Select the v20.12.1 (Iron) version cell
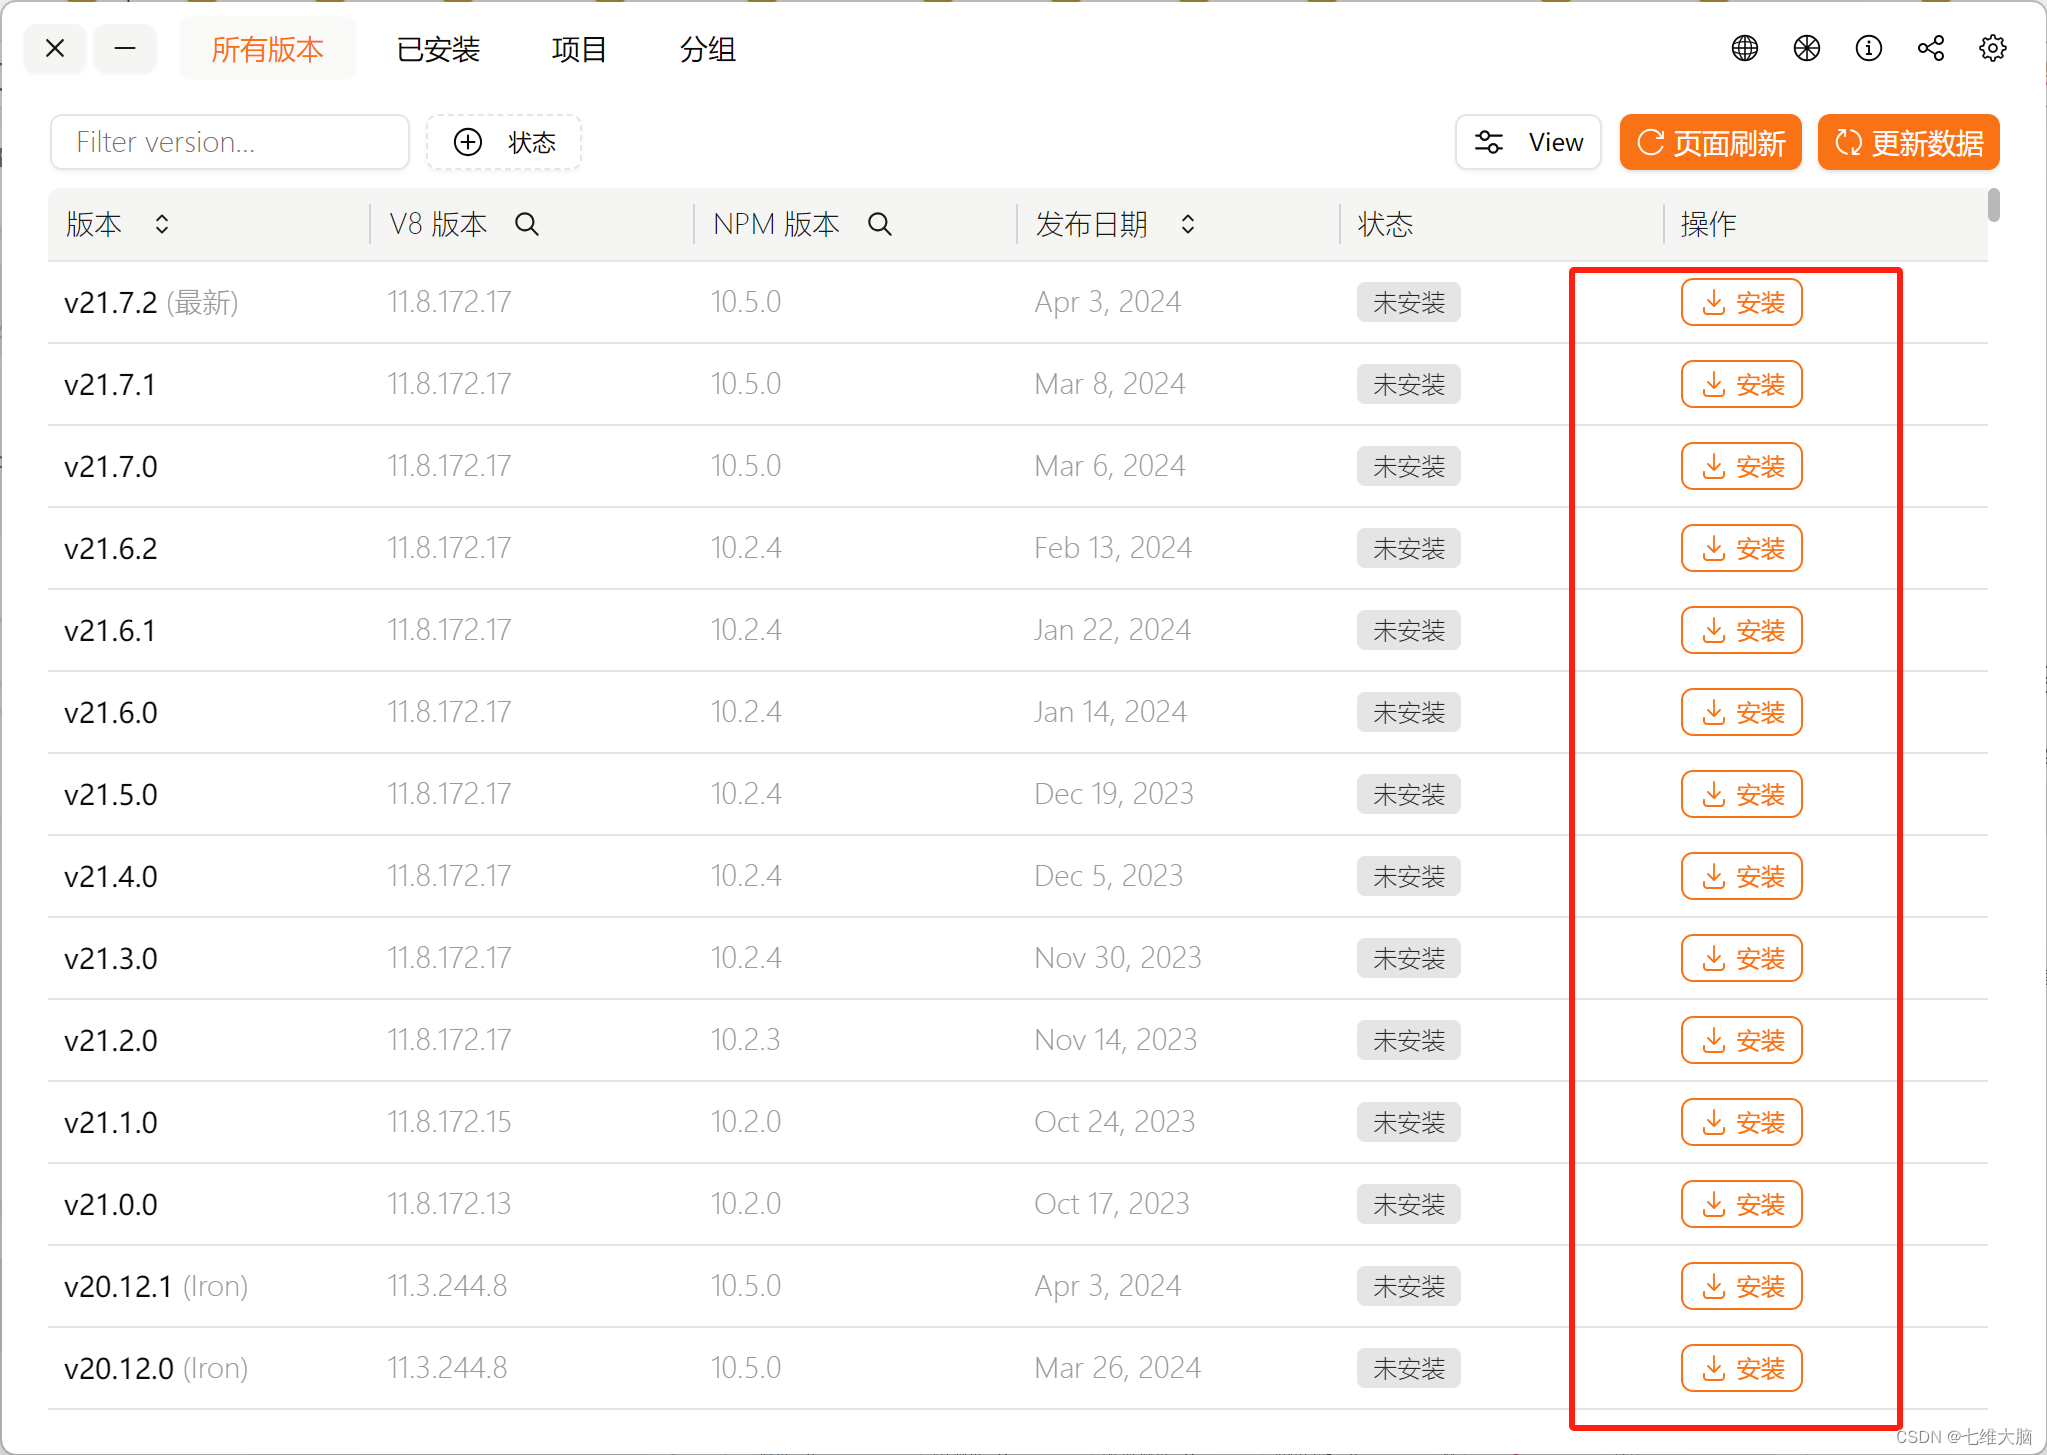This screenshot has width=2047, height=1455. tap(156, 1286)
